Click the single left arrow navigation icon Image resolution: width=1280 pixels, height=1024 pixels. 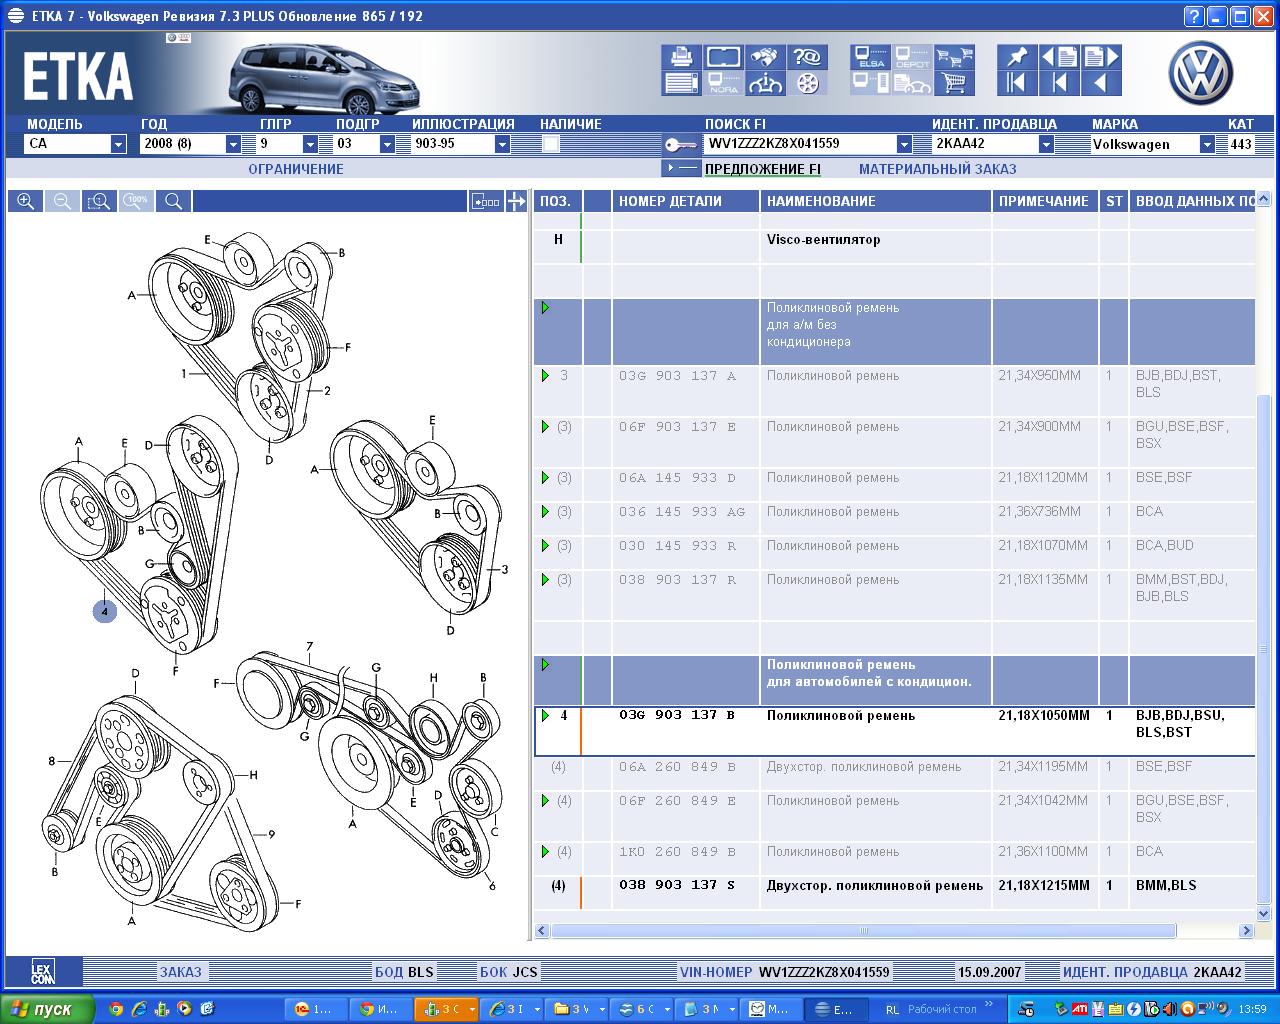pos(1101,83)
